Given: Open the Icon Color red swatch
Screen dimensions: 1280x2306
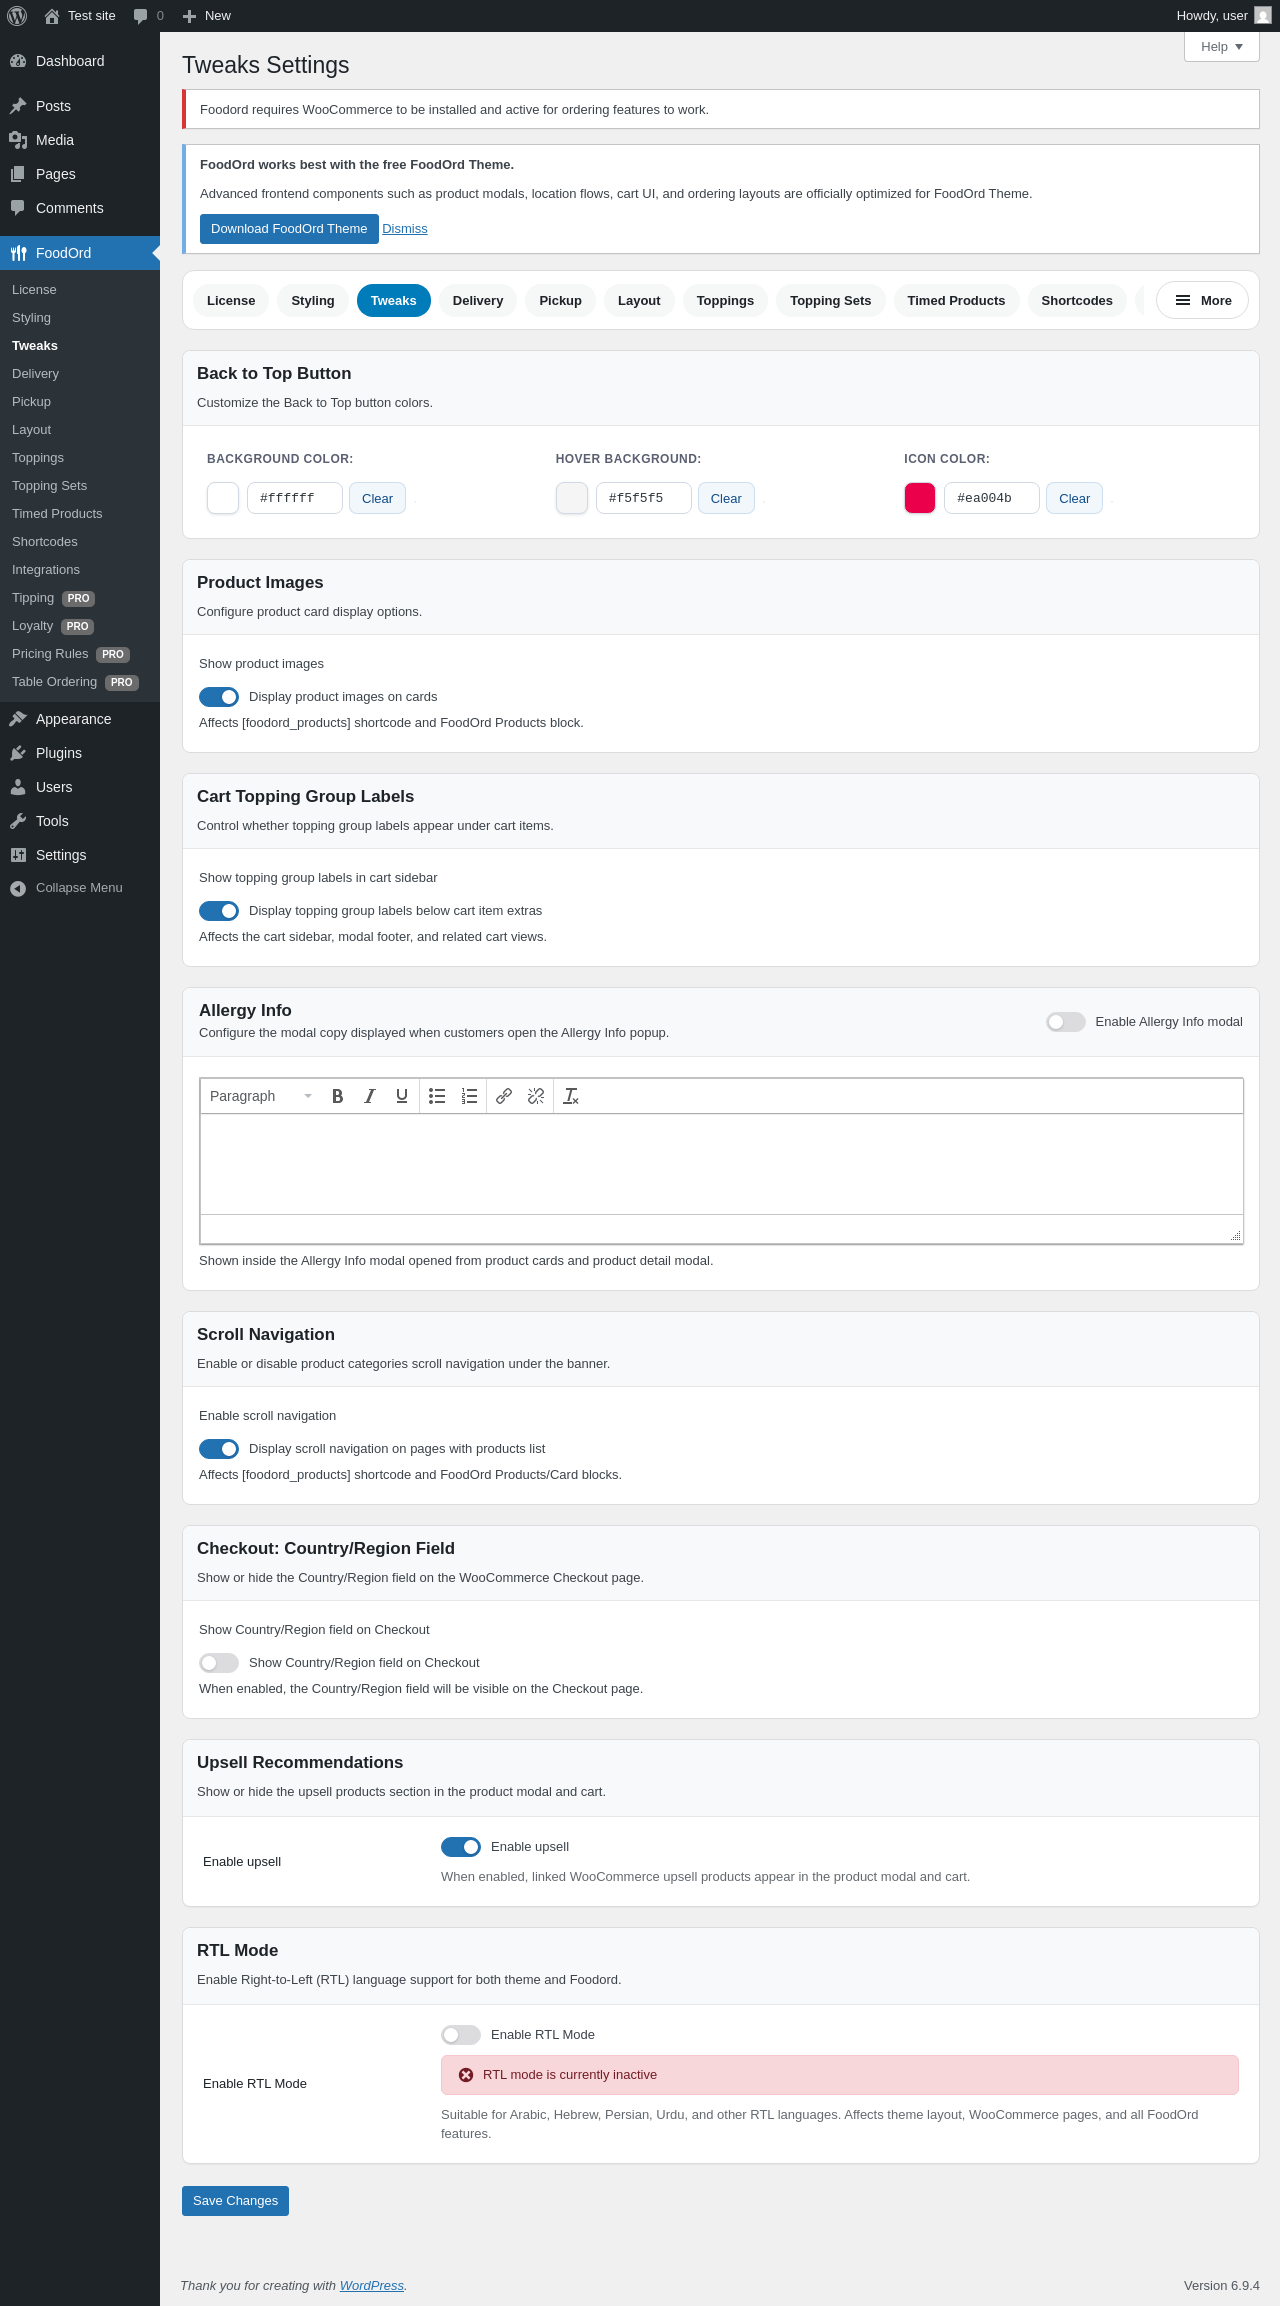Looking at the screenshot, I should 920,498.
